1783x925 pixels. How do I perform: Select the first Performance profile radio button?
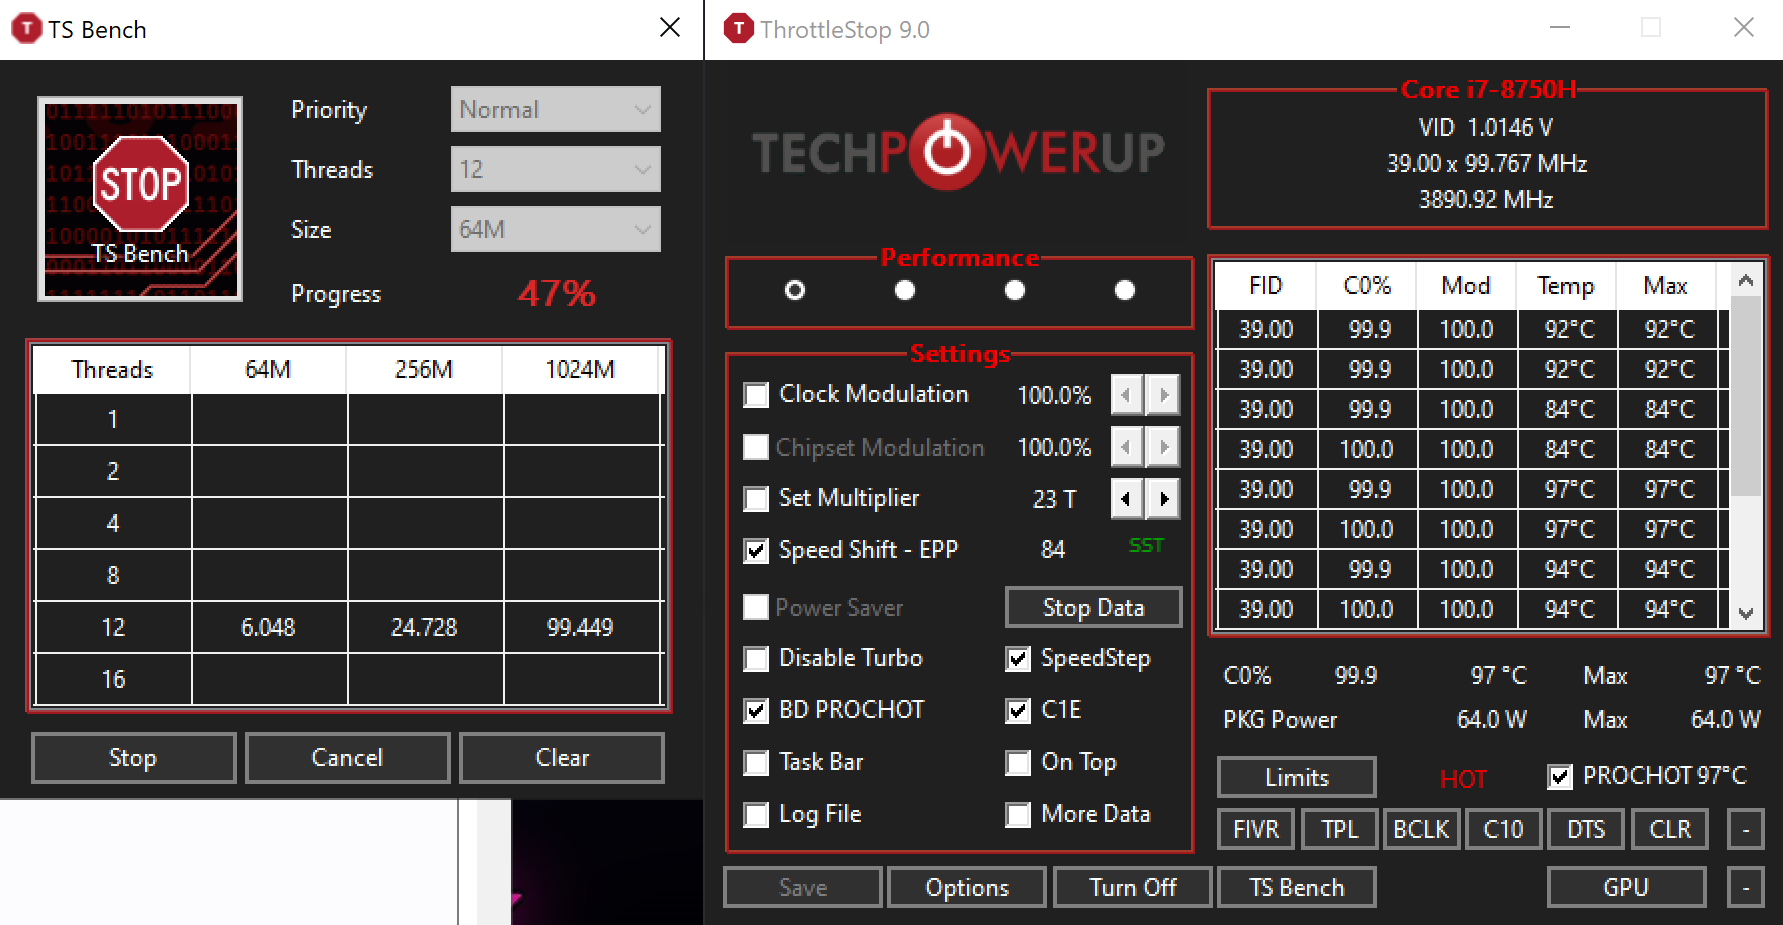pyautogui.click(x=795, y=290)
